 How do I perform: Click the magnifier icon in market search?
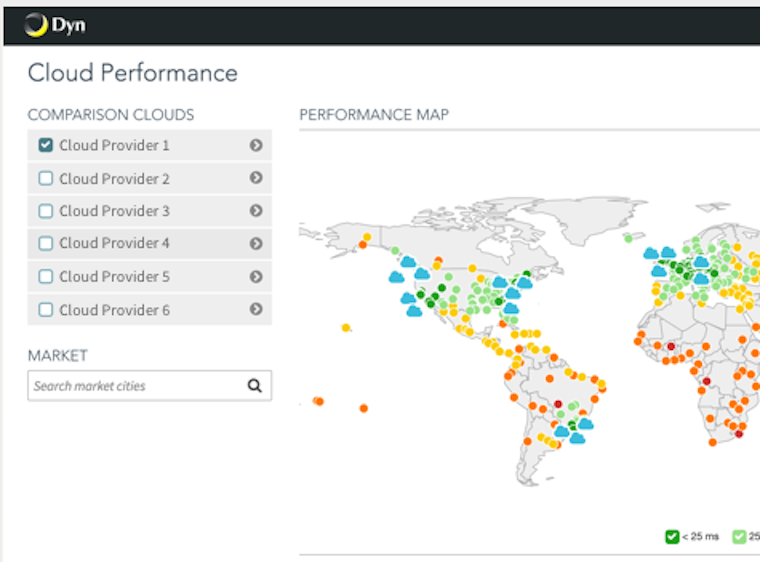[255, 385]
